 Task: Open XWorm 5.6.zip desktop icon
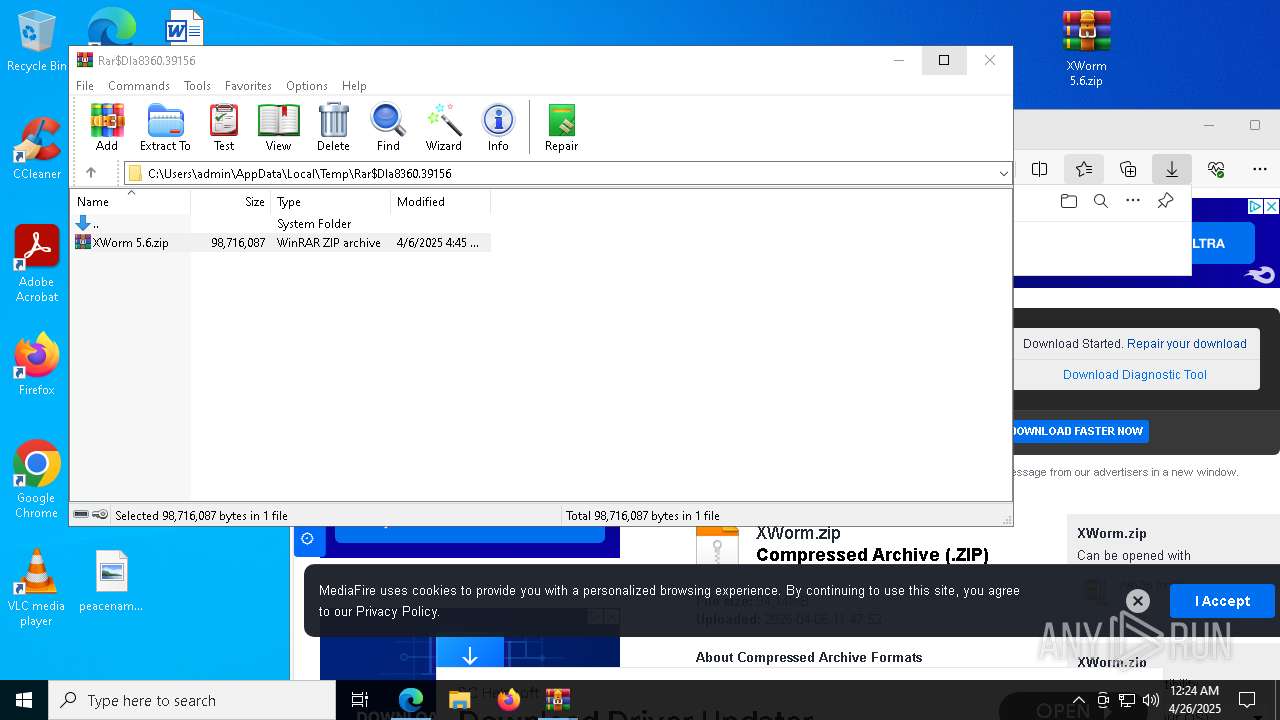tap(1086, 49)
